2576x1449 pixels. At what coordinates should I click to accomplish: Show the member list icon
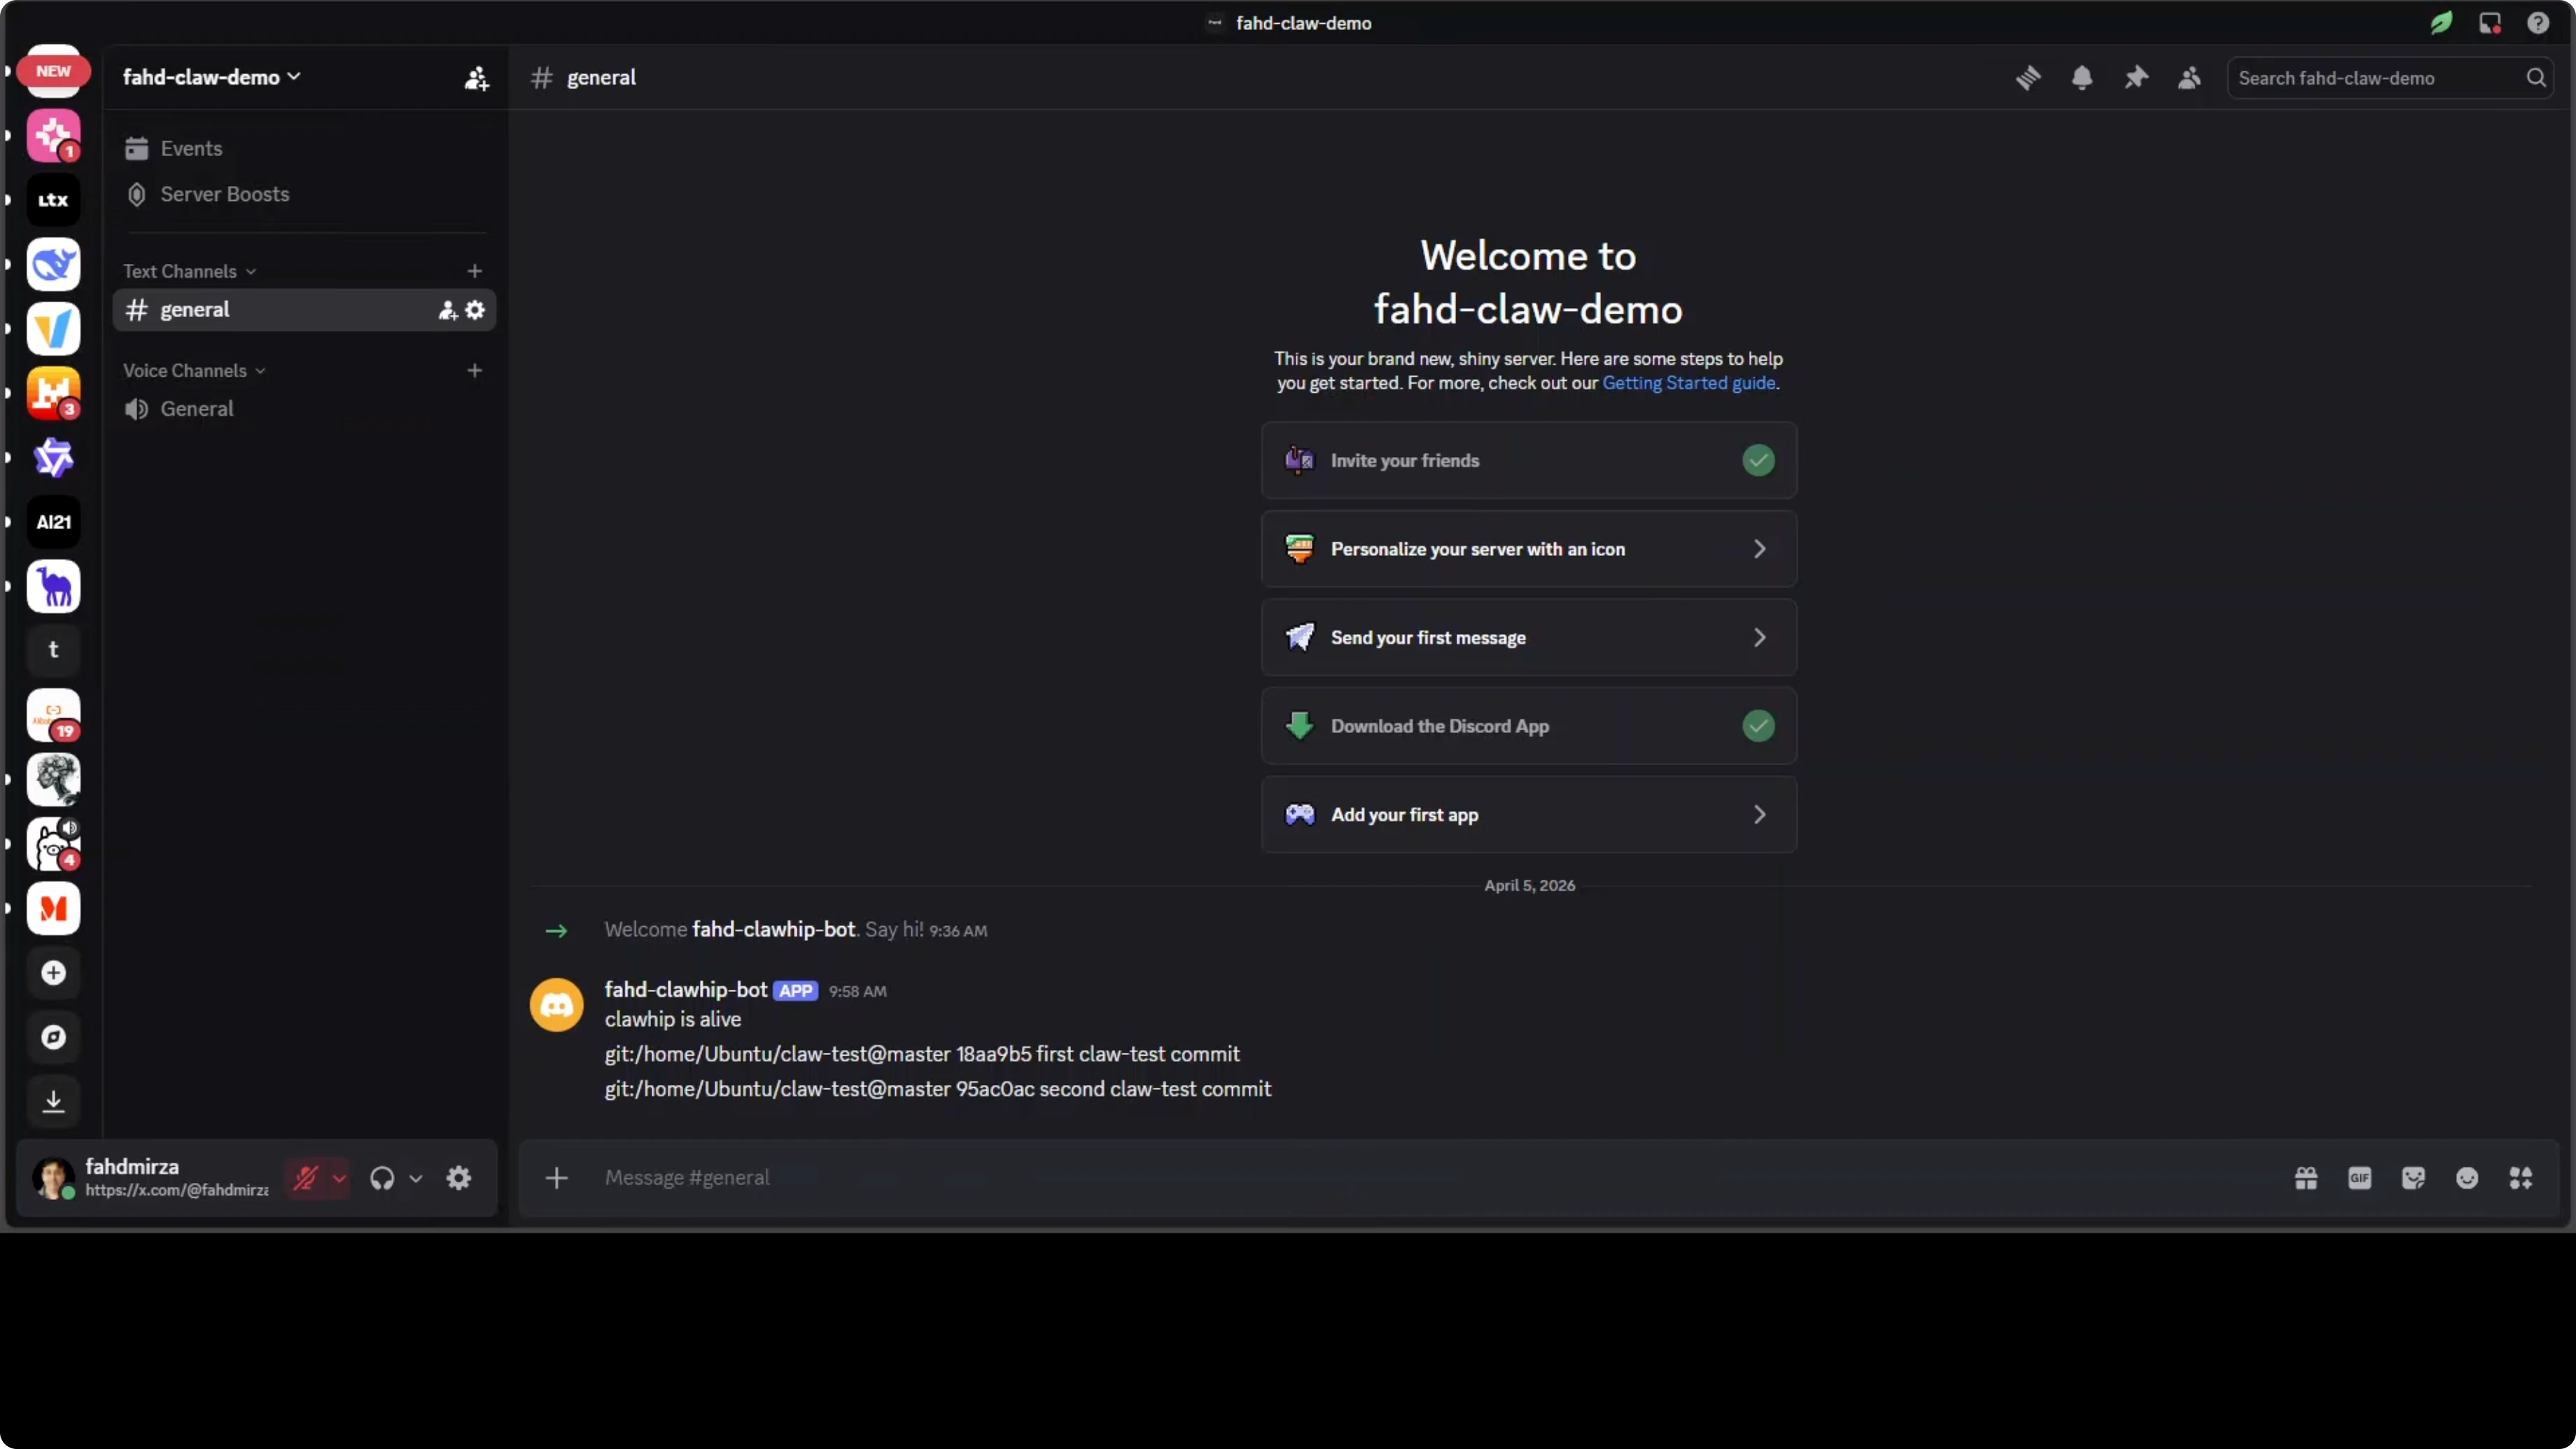pyautogui.click(x=2189, y=78)
